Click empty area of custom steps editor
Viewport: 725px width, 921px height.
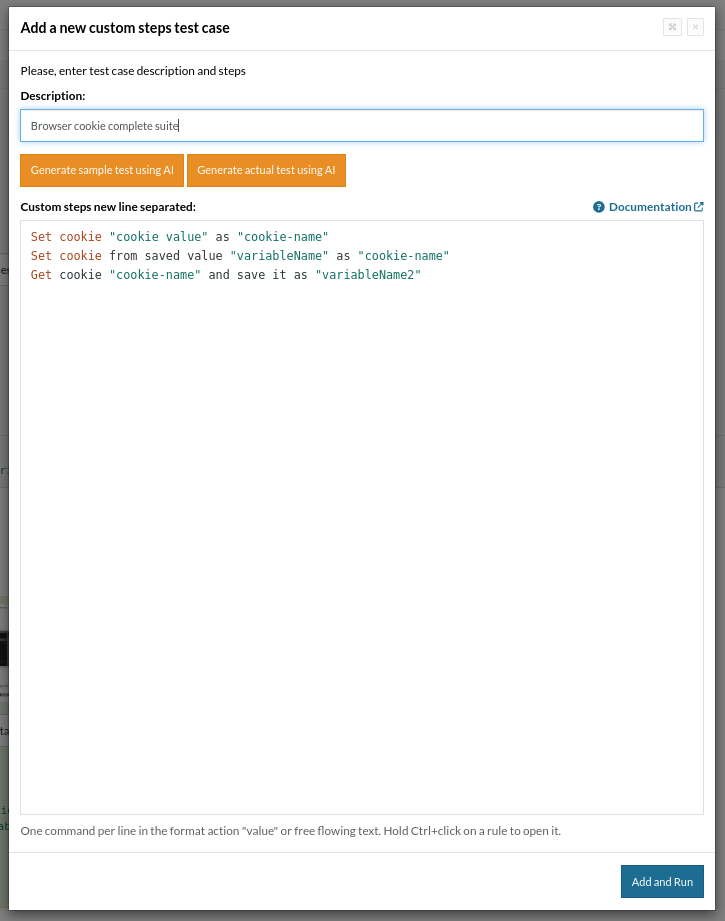361,550
